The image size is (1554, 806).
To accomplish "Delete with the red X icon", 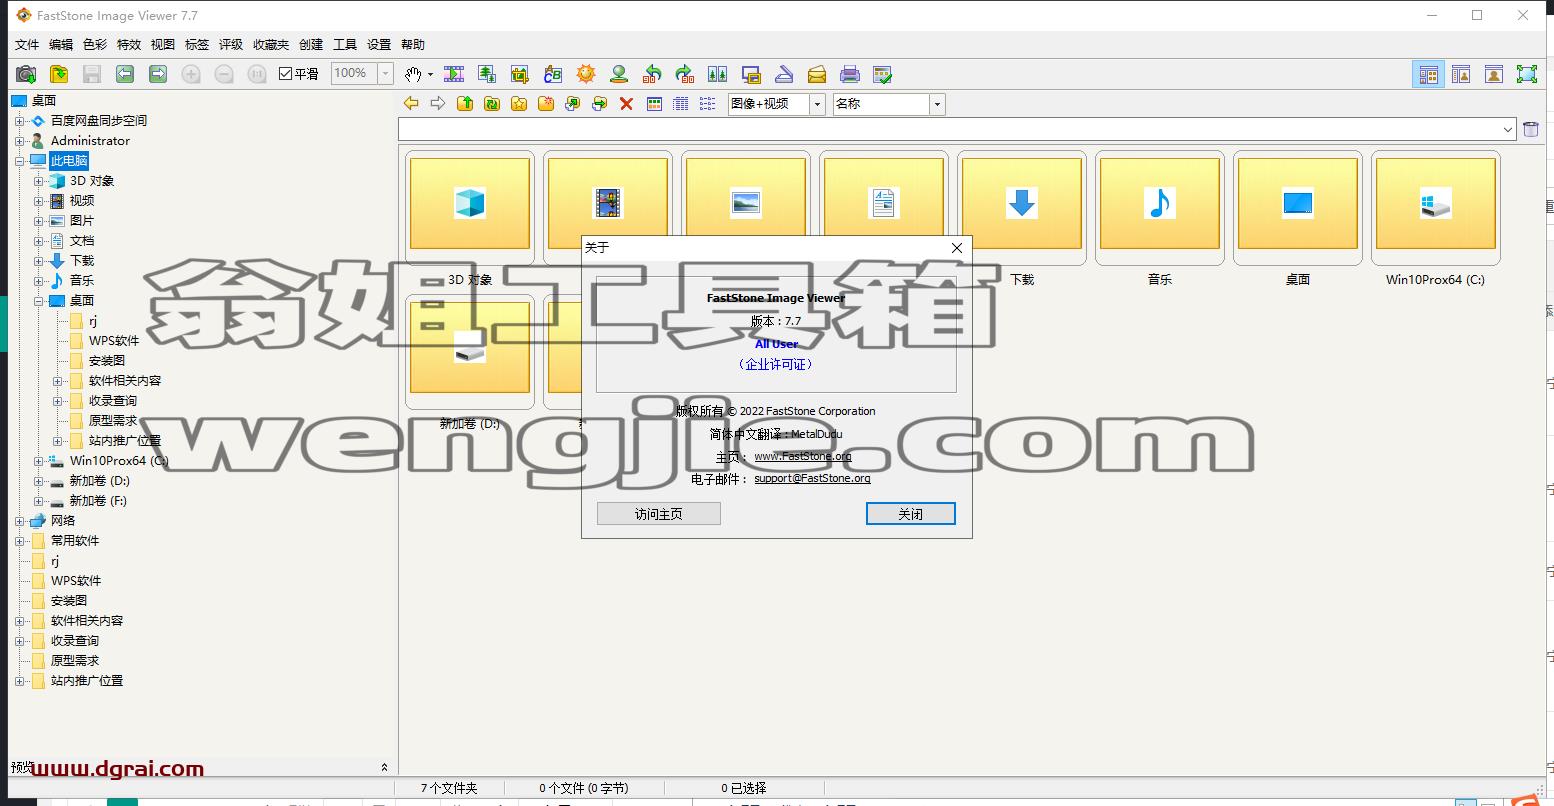I will click(626, 104).
